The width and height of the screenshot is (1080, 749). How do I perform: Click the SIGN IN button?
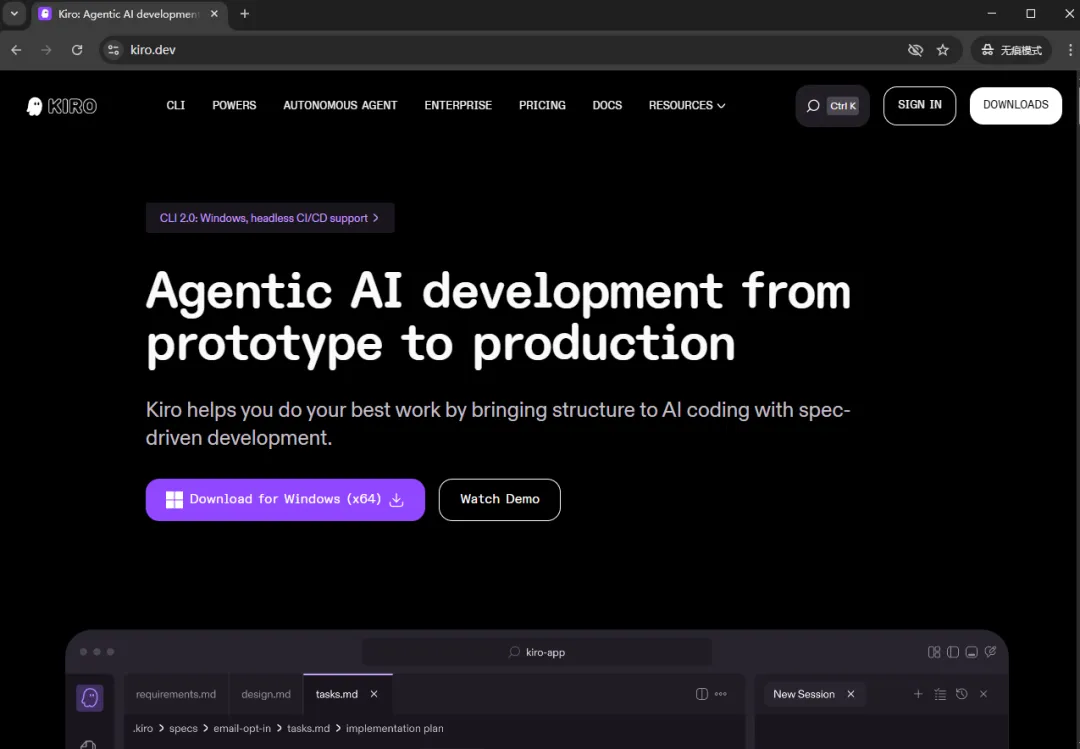pos(920,105)
